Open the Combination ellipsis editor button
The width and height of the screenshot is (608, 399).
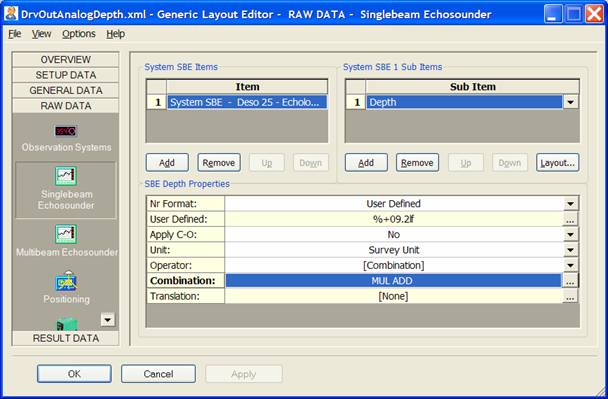(570, 281)
